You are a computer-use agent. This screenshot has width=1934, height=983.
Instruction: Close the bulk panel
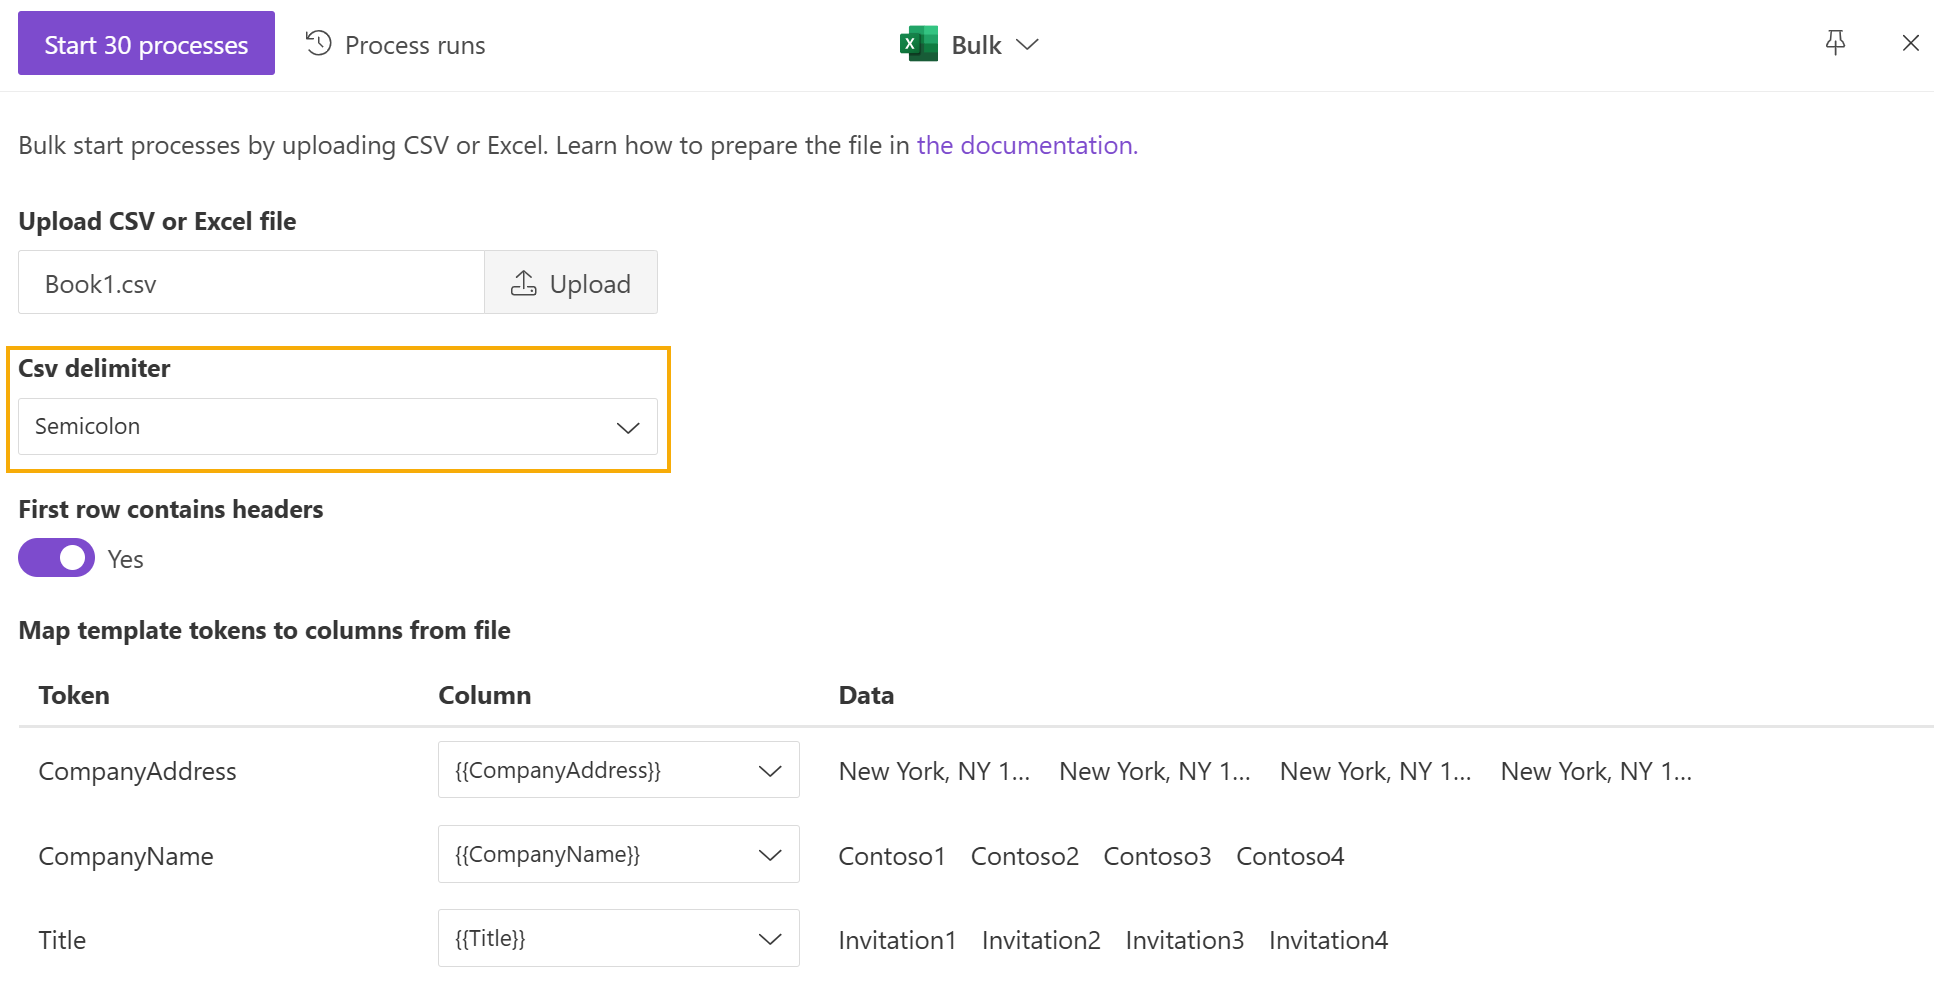[1910, 43]
